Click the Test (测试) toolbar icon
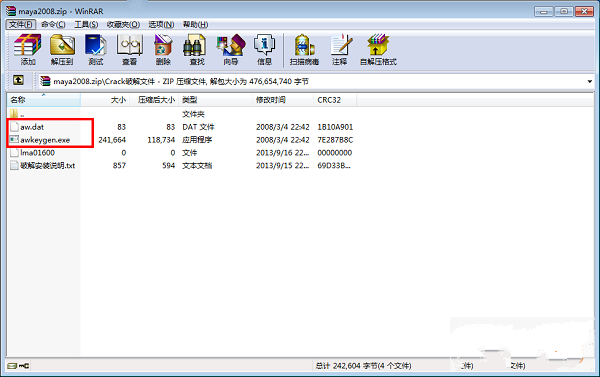 tap(96, 49)
